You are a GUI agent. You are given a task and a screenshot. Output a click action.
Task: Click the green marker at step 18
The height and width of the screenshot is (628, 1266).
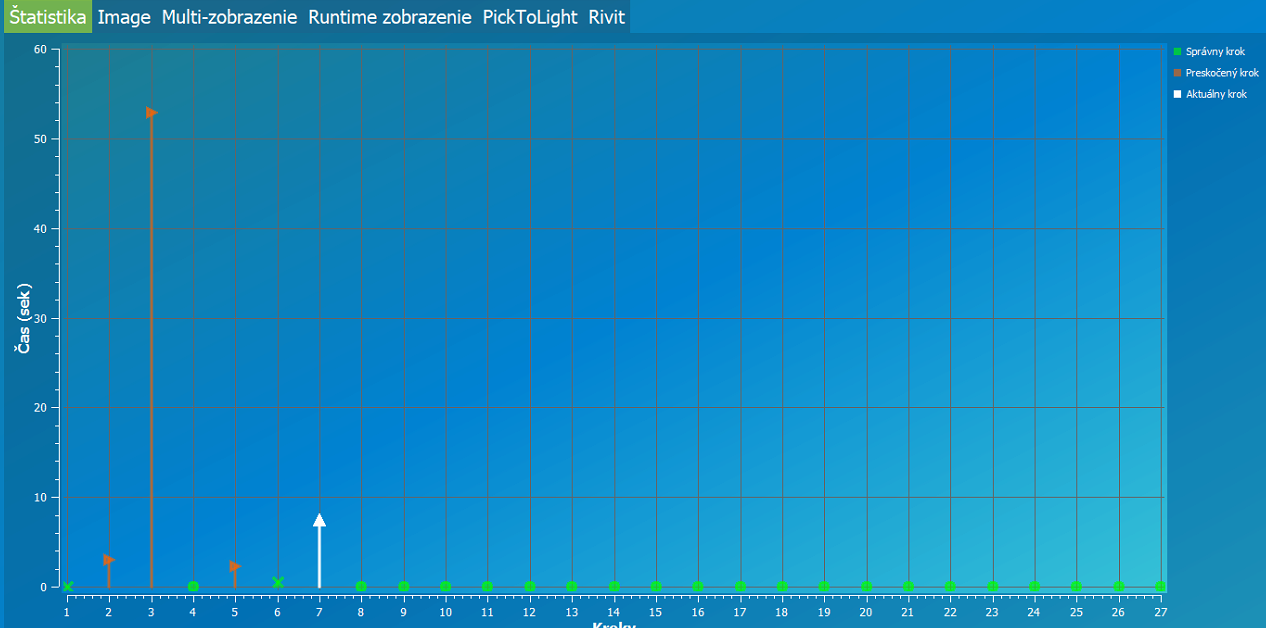coord(782,587)
